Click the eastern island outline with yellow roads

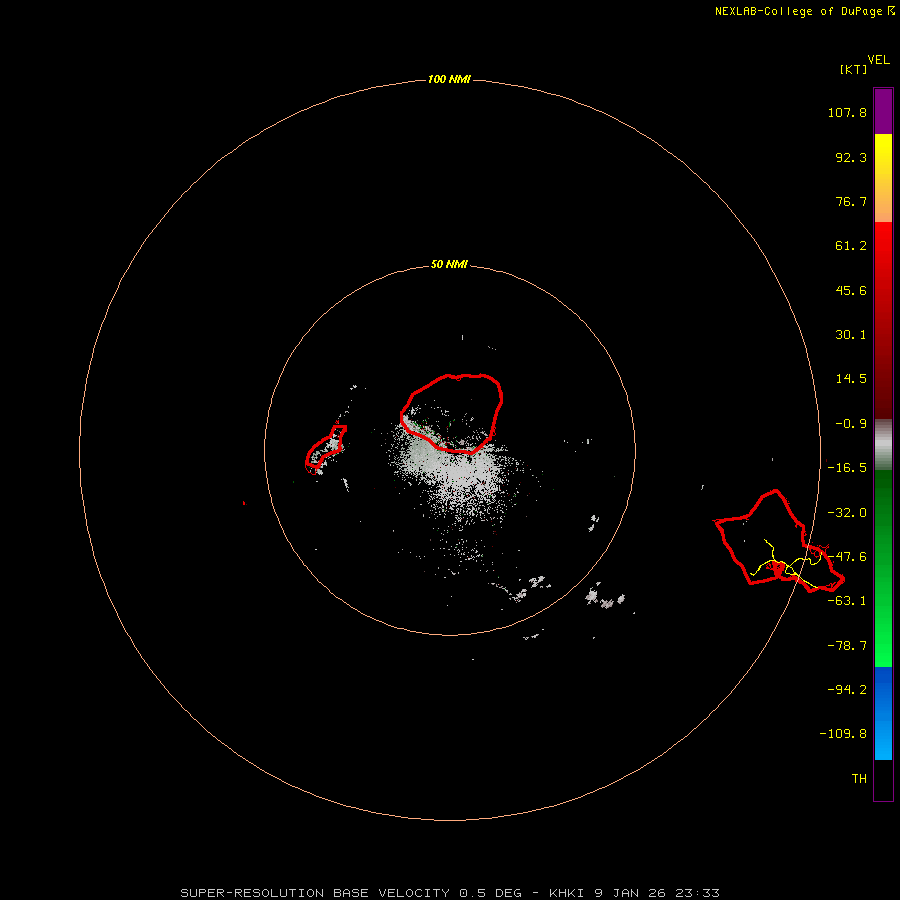coord(779,541)
